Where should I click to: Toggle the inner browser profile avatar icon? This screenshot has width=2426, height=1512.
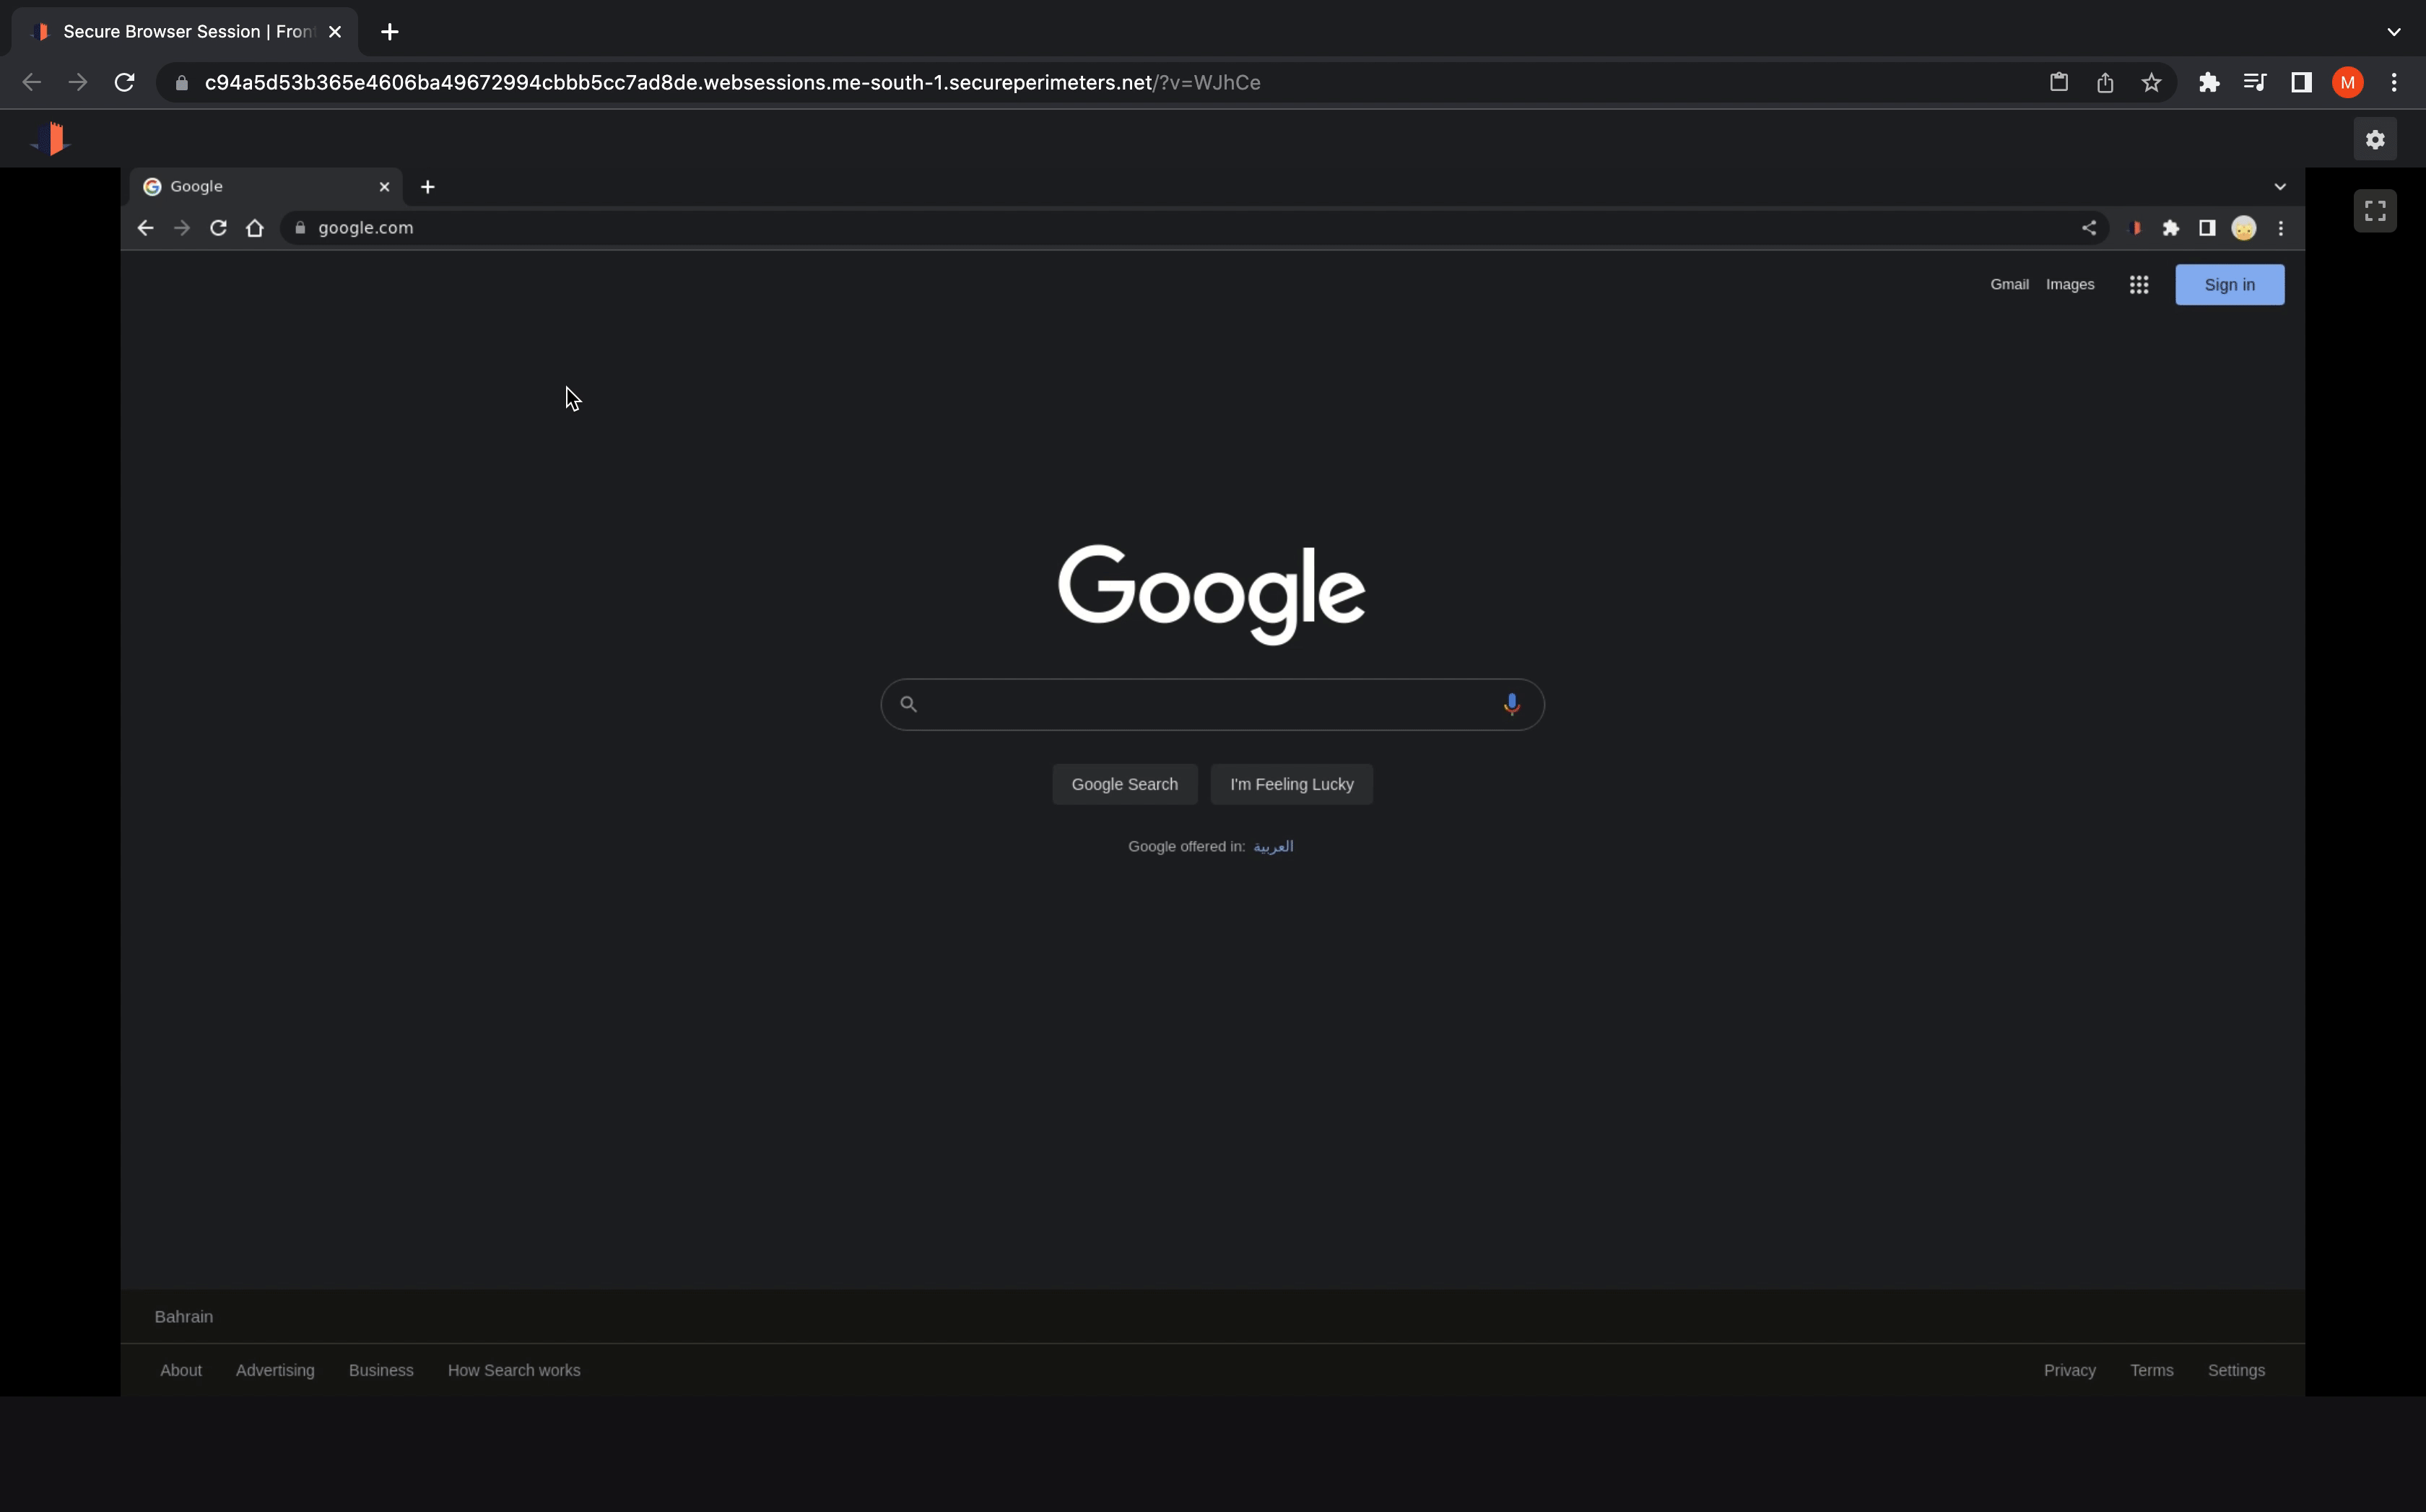2245,228
